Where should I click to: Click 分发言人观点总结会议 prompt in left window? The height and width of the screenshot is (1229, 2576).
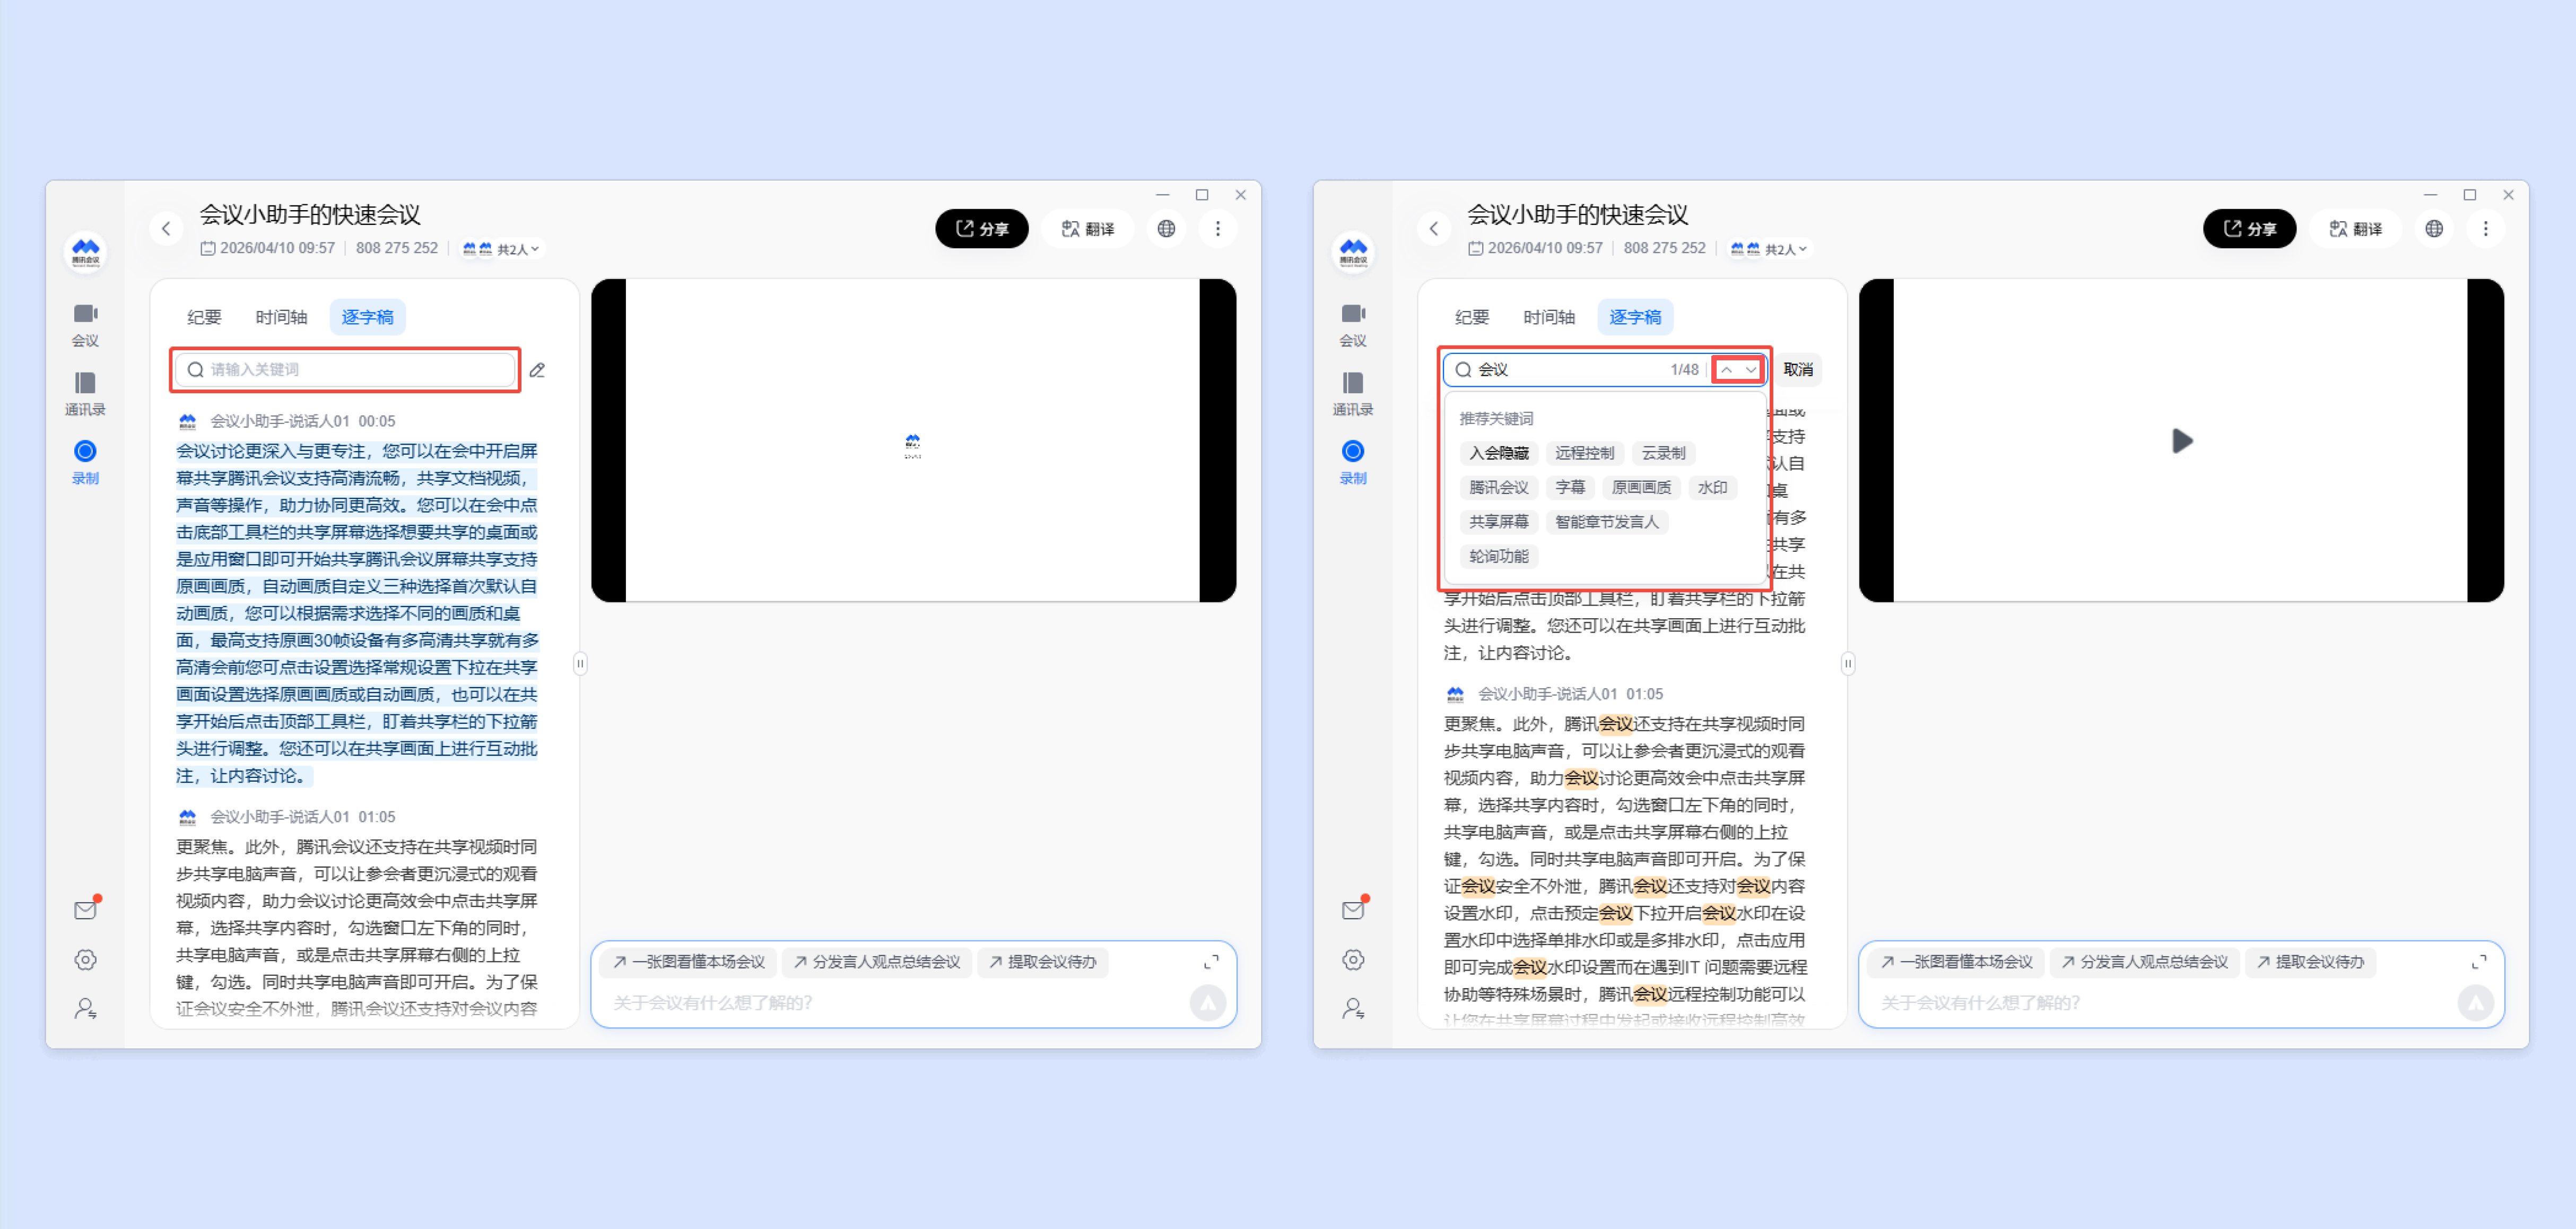[876, 961]
